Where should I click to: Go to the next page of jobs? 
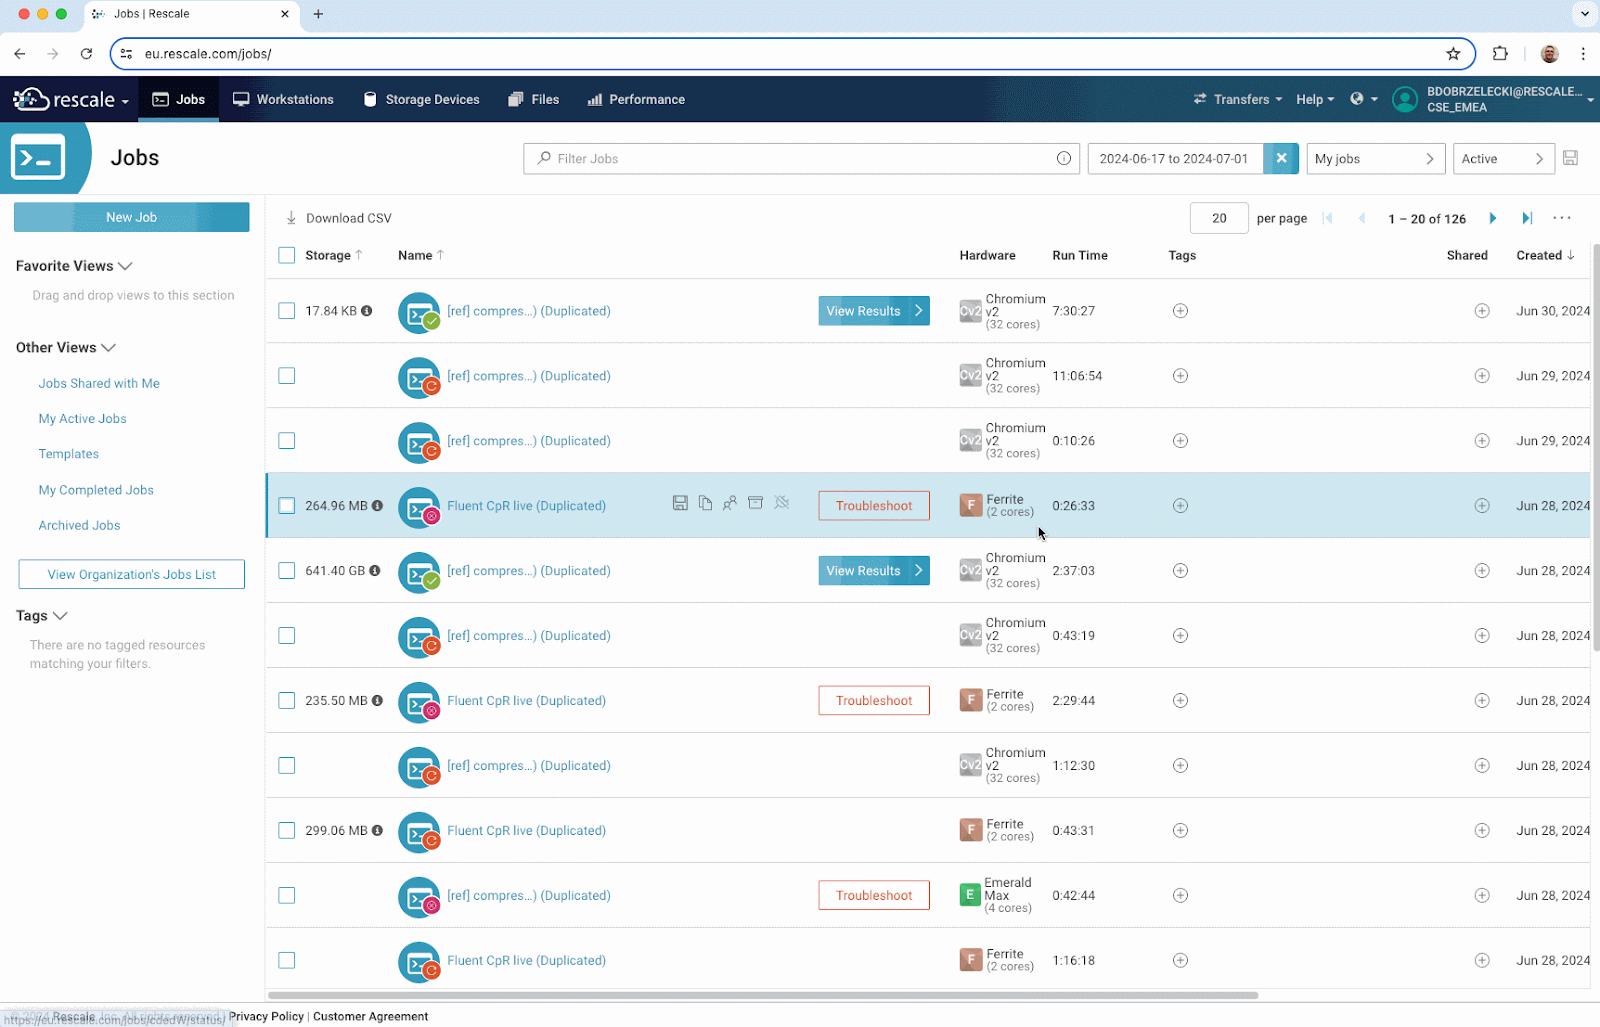(x=1493, y=218)
